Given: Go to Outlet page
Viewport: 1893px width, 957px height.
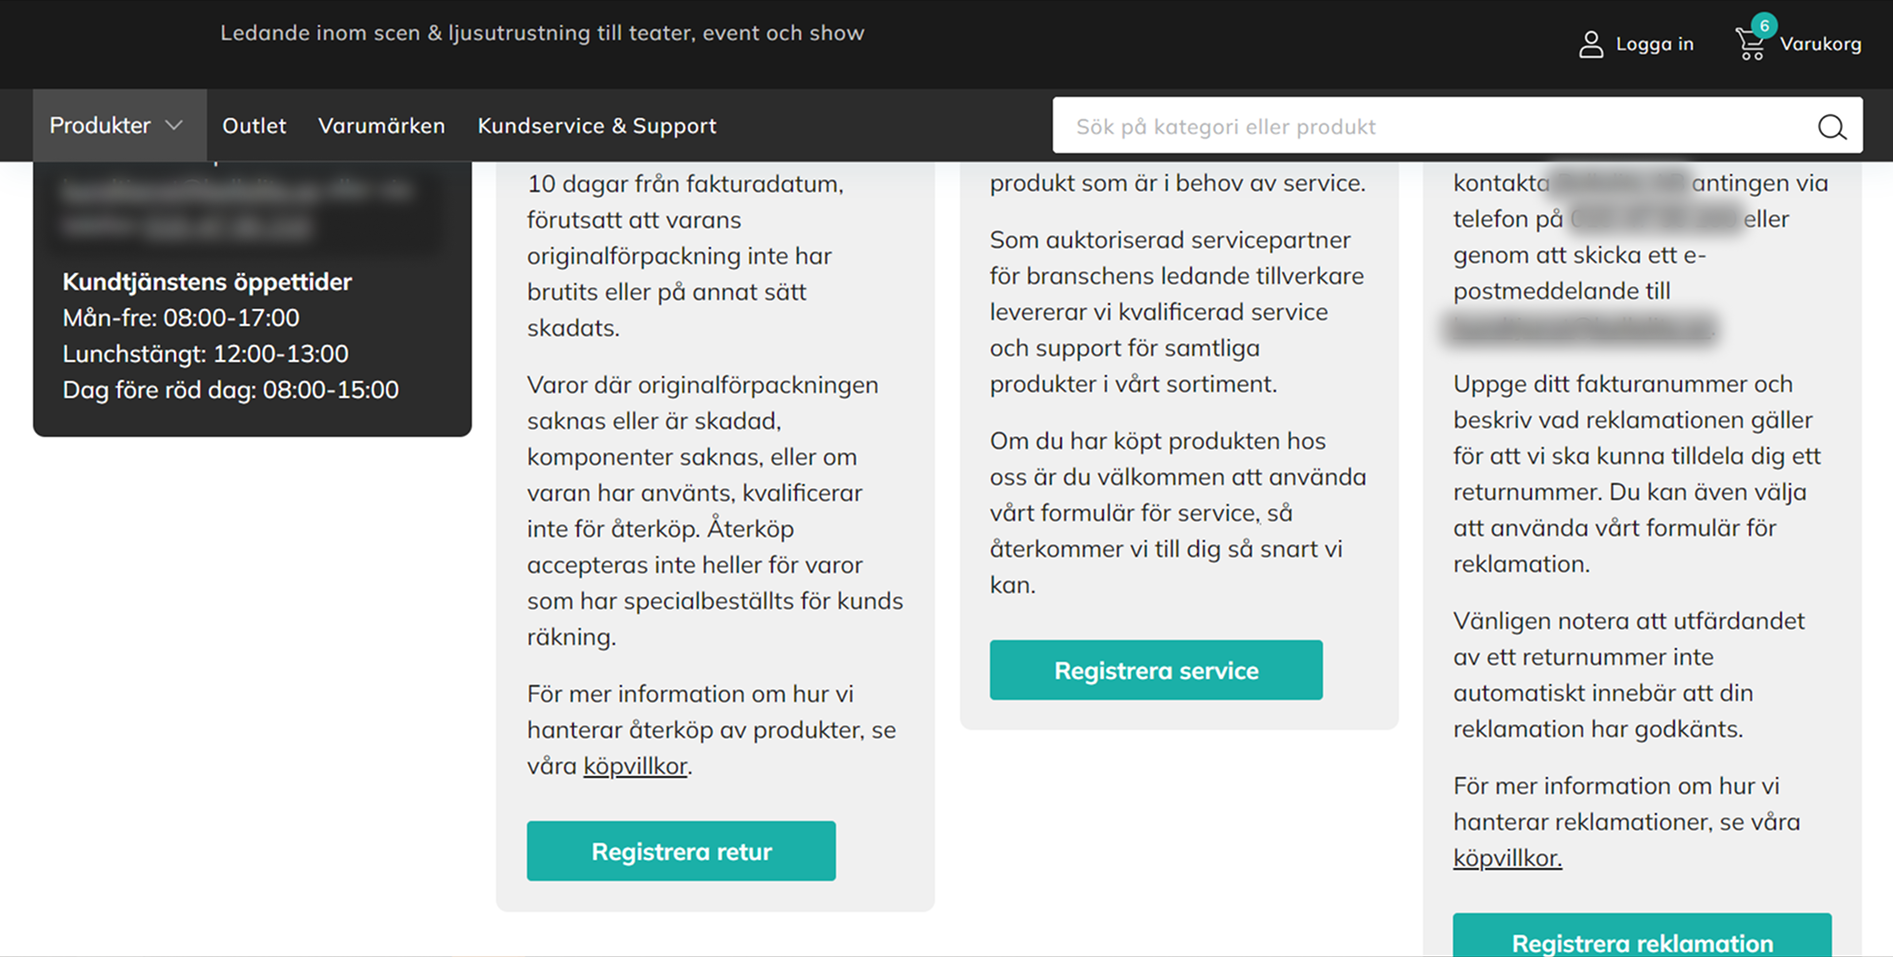Looking at the screenshot, I should (x=254, y=126).
